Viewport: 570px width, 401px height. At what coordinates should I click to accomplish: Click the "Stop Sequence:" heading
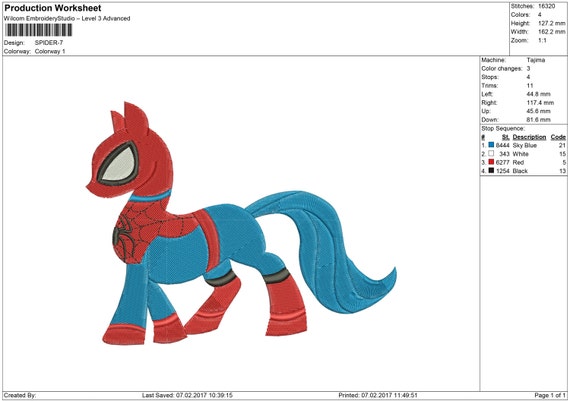(x=503, y=128)
